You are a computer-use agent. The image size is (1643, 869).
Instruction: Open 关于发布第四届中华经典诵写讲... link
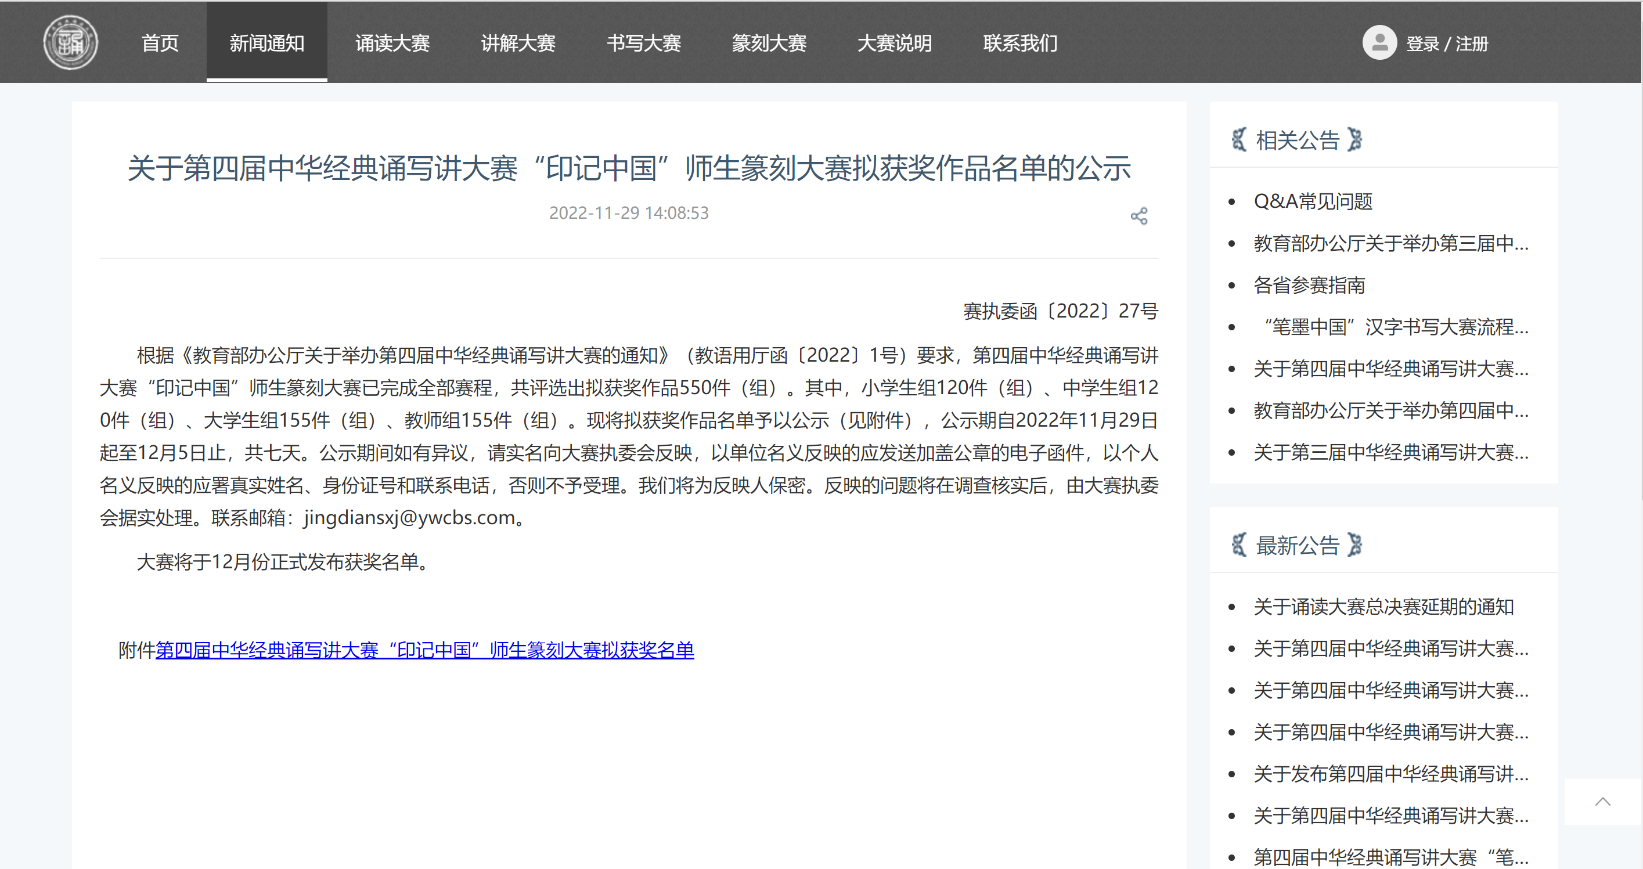(x=1391, y=774)
